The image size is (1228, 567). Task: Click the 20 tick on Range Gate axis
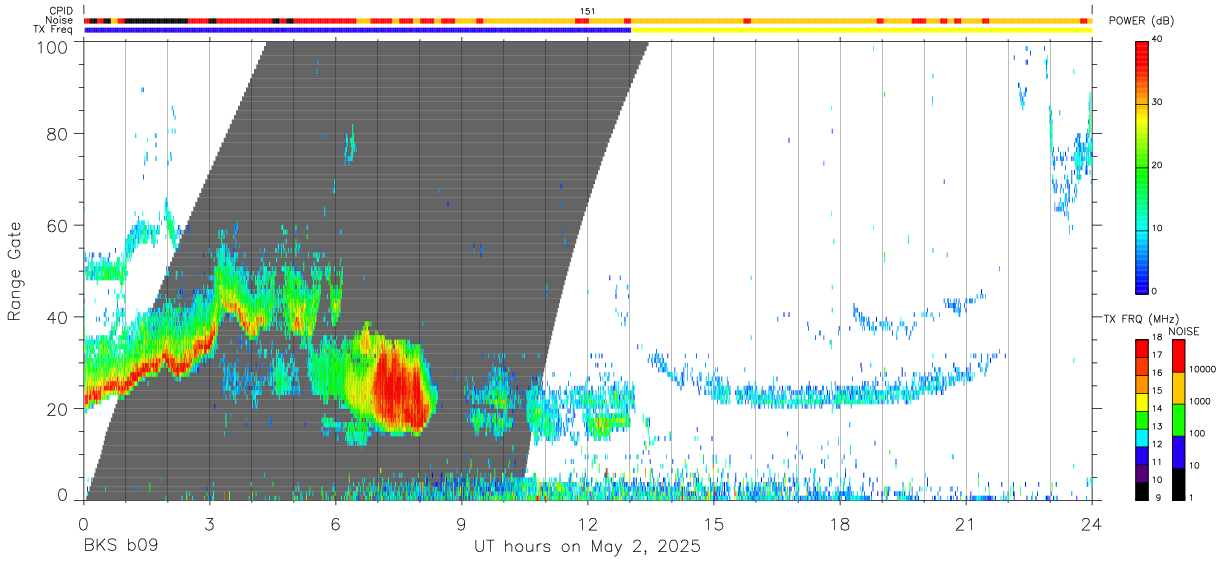click(59, 409)
